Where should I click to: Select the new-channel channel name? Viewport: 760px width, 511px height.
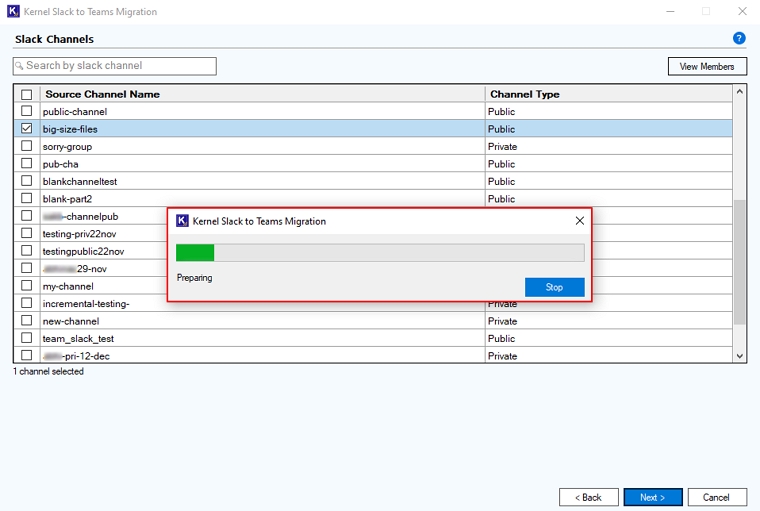(x=71, y=321)
